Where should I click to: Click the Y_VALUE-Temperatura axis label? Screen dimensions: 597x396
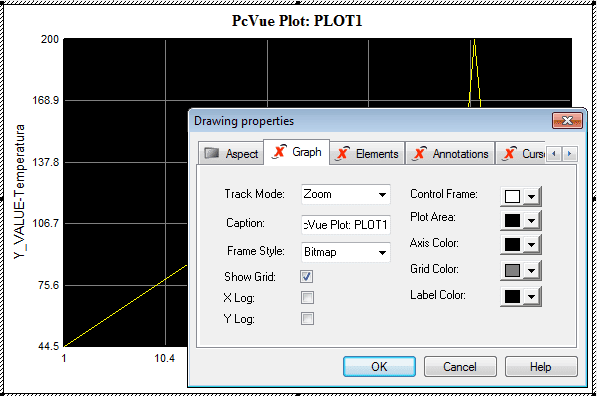point(19,192)
